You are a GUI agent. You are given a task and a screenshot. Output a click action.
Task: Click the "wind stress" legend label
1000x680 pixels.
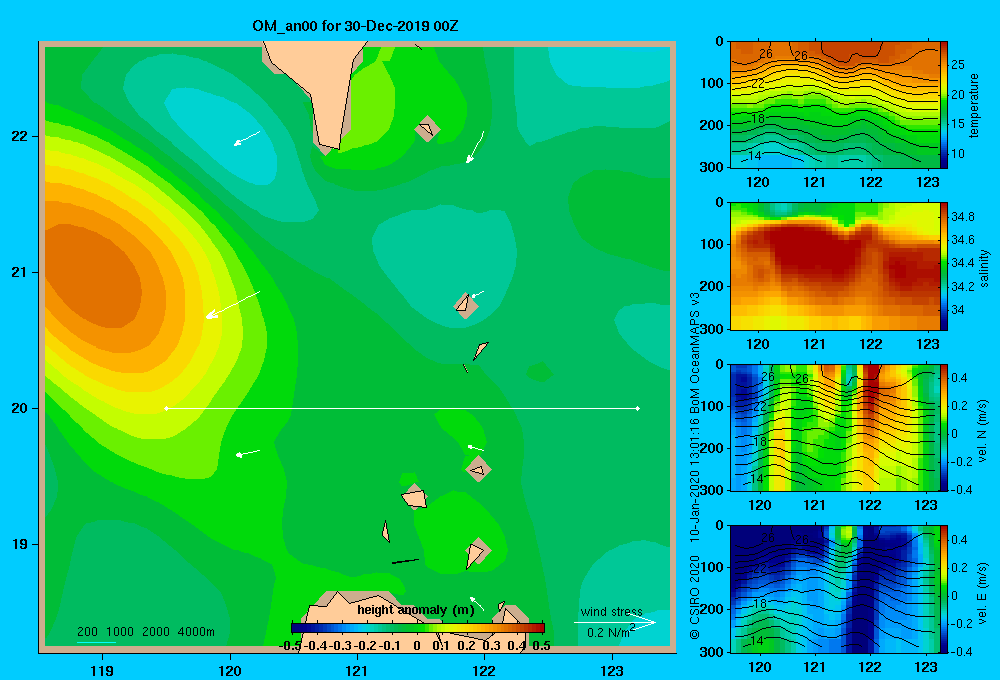coord(611,612)
